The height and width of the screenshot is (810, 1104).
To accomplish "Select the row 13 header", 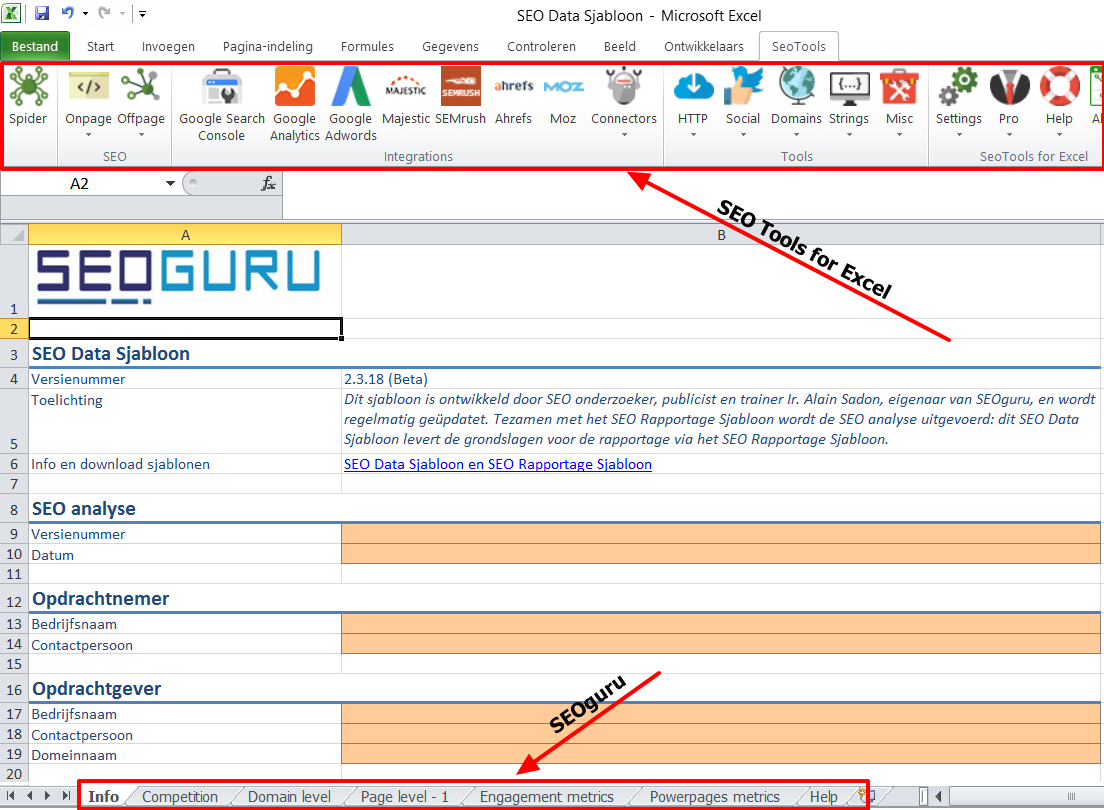I will coord(14,624).
